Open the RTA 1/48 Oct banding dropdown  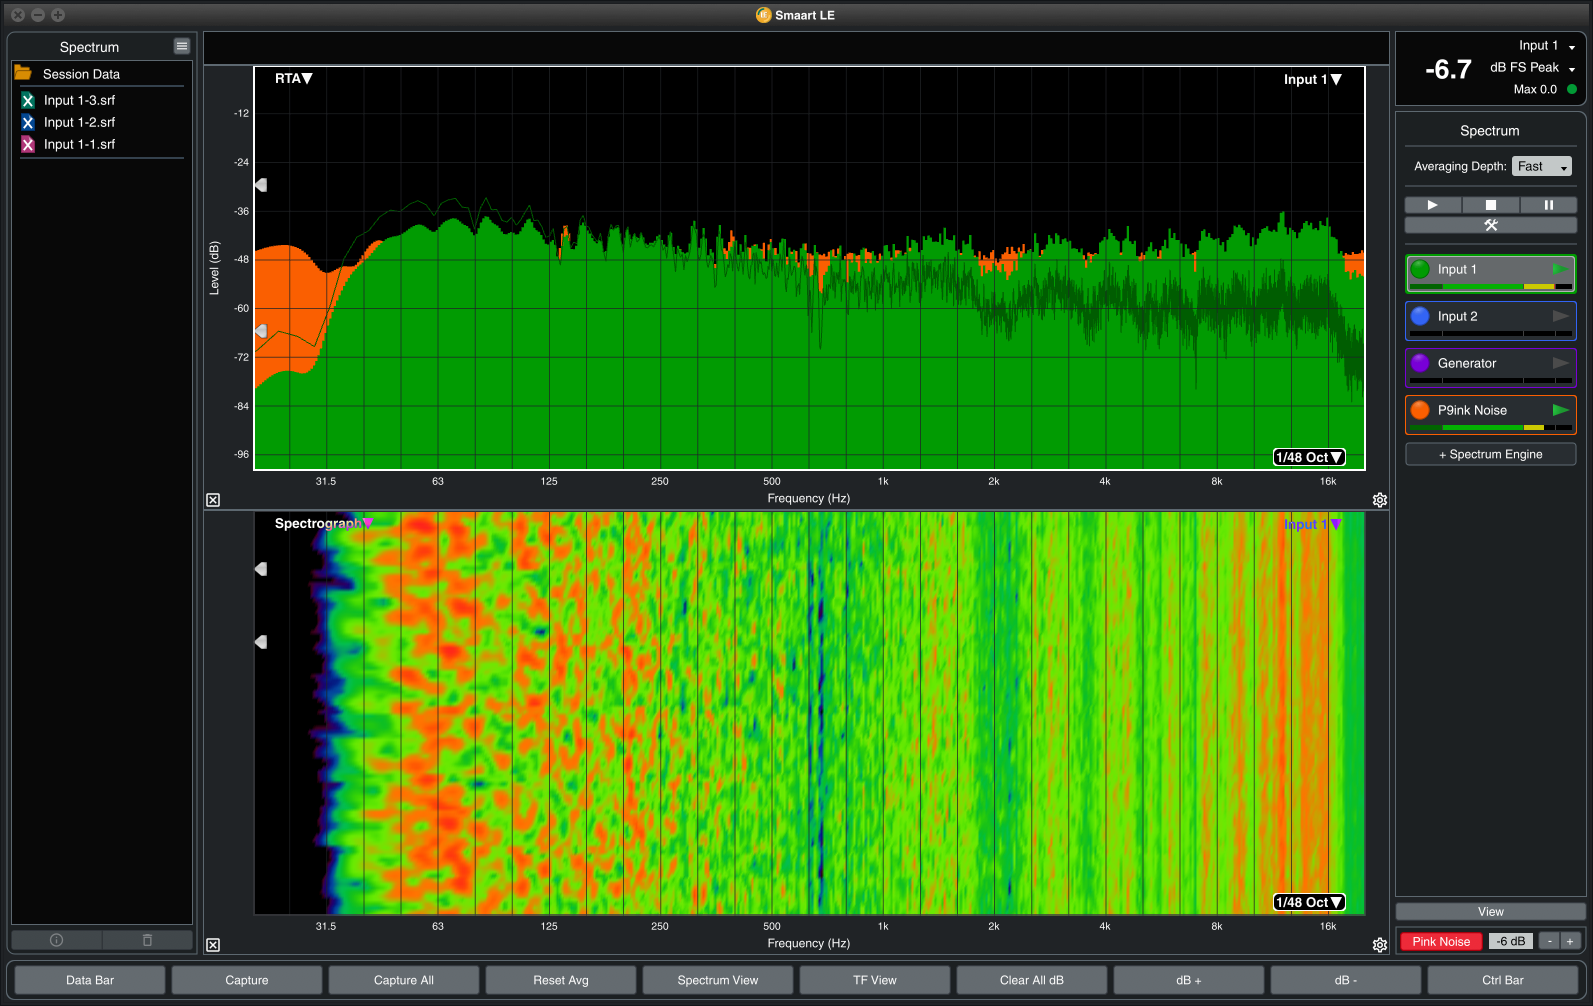click(1309, 457)
